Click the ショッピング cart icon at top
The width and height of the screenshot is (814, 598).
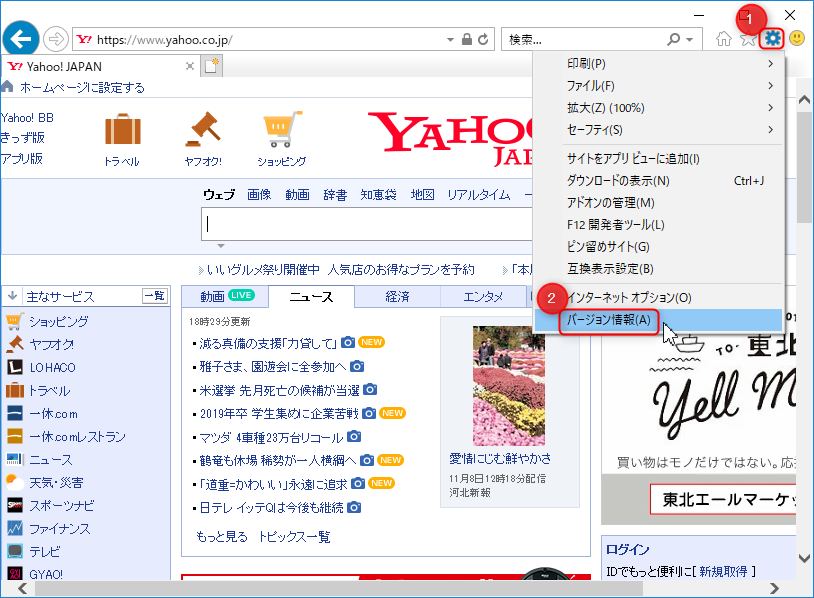click(282, 129)
